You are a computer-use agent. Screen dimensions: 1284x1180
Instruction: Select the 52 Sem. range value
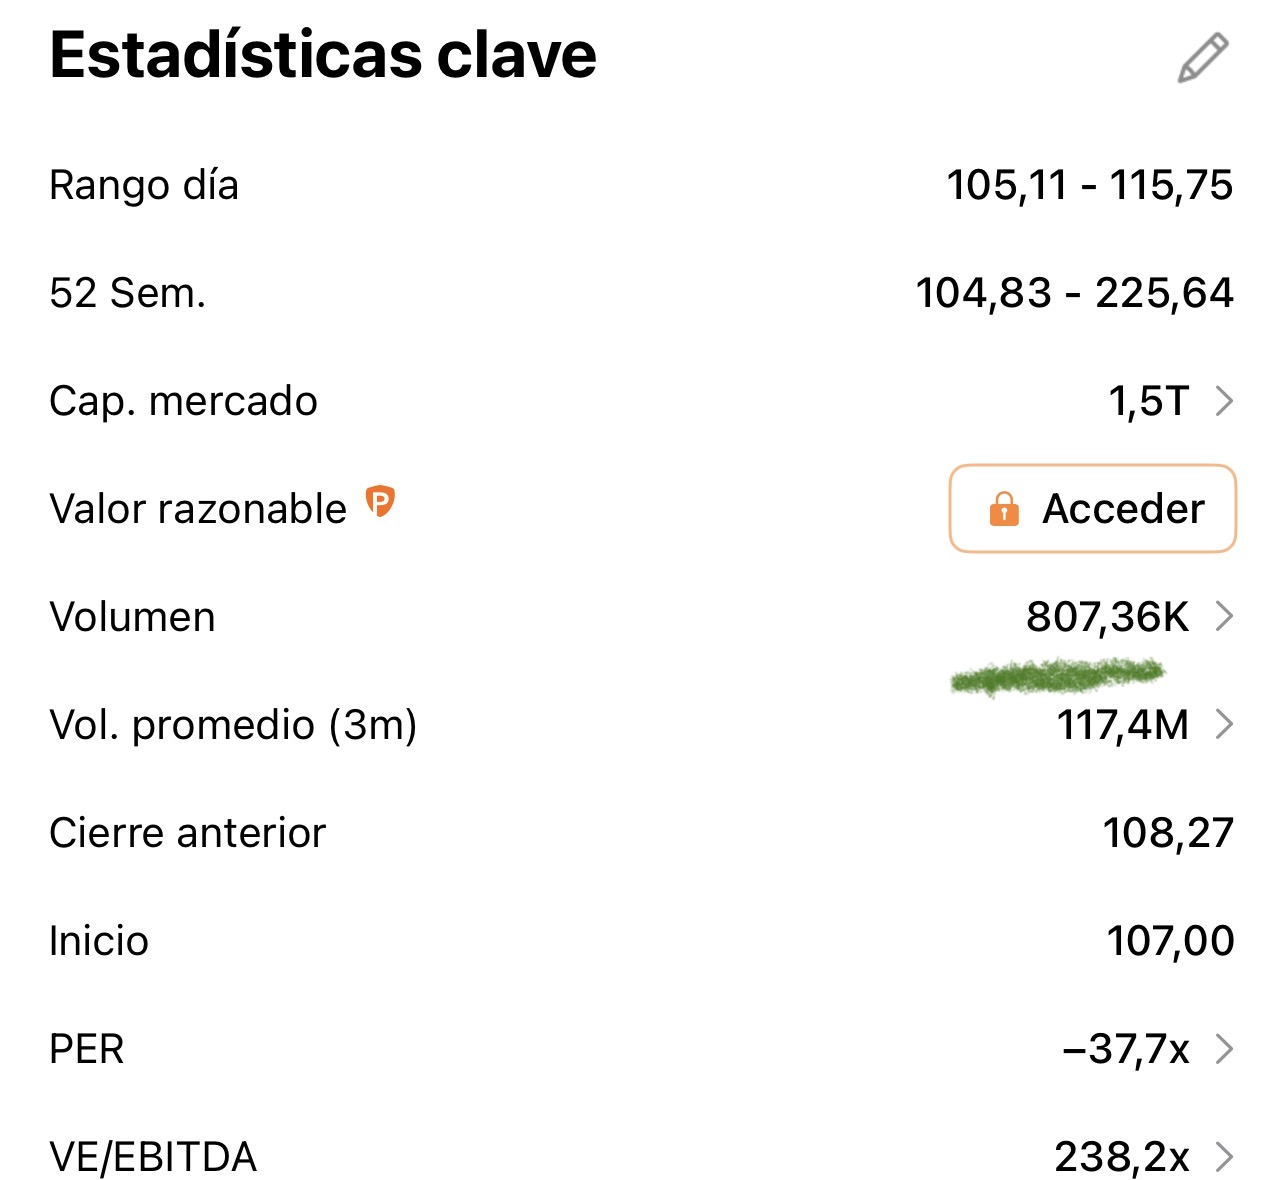click(x=1075, y=293)
